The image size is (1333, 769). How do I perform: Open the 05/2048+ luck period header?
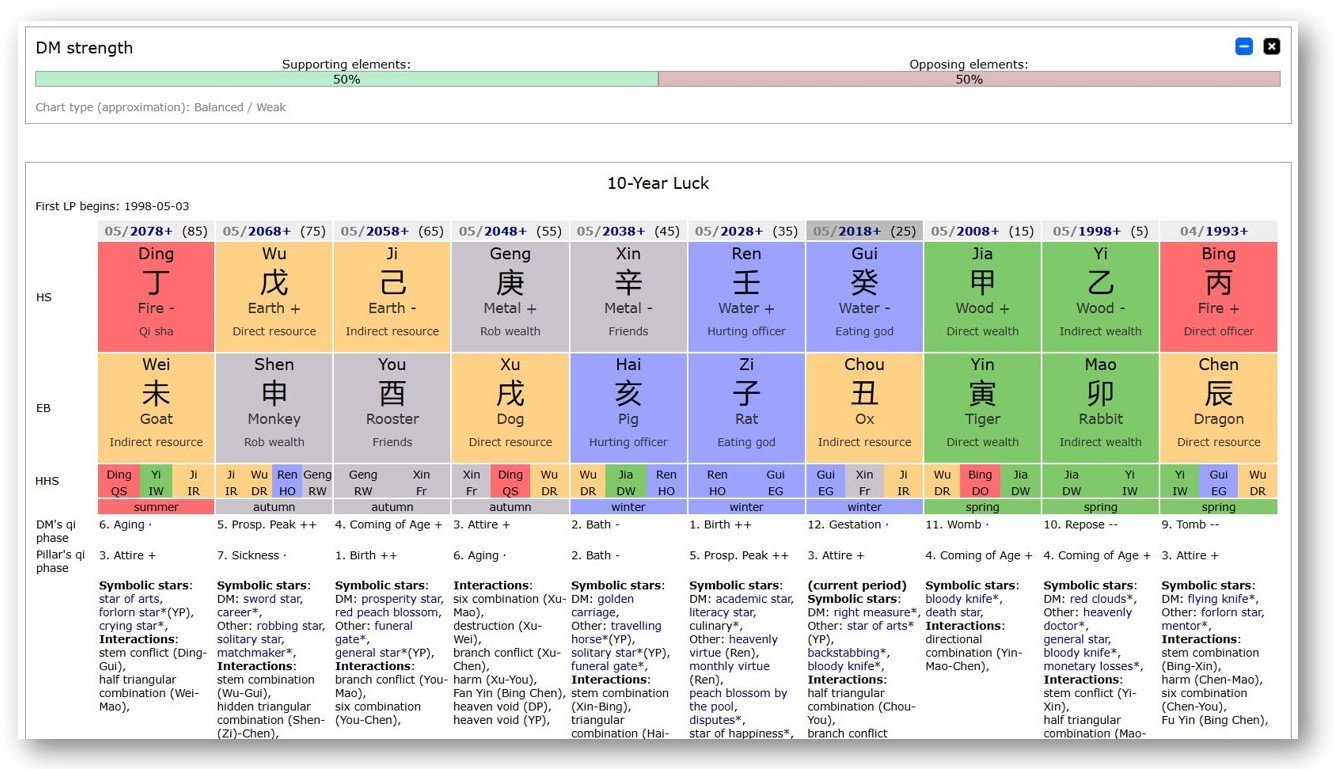coord(510,231)
